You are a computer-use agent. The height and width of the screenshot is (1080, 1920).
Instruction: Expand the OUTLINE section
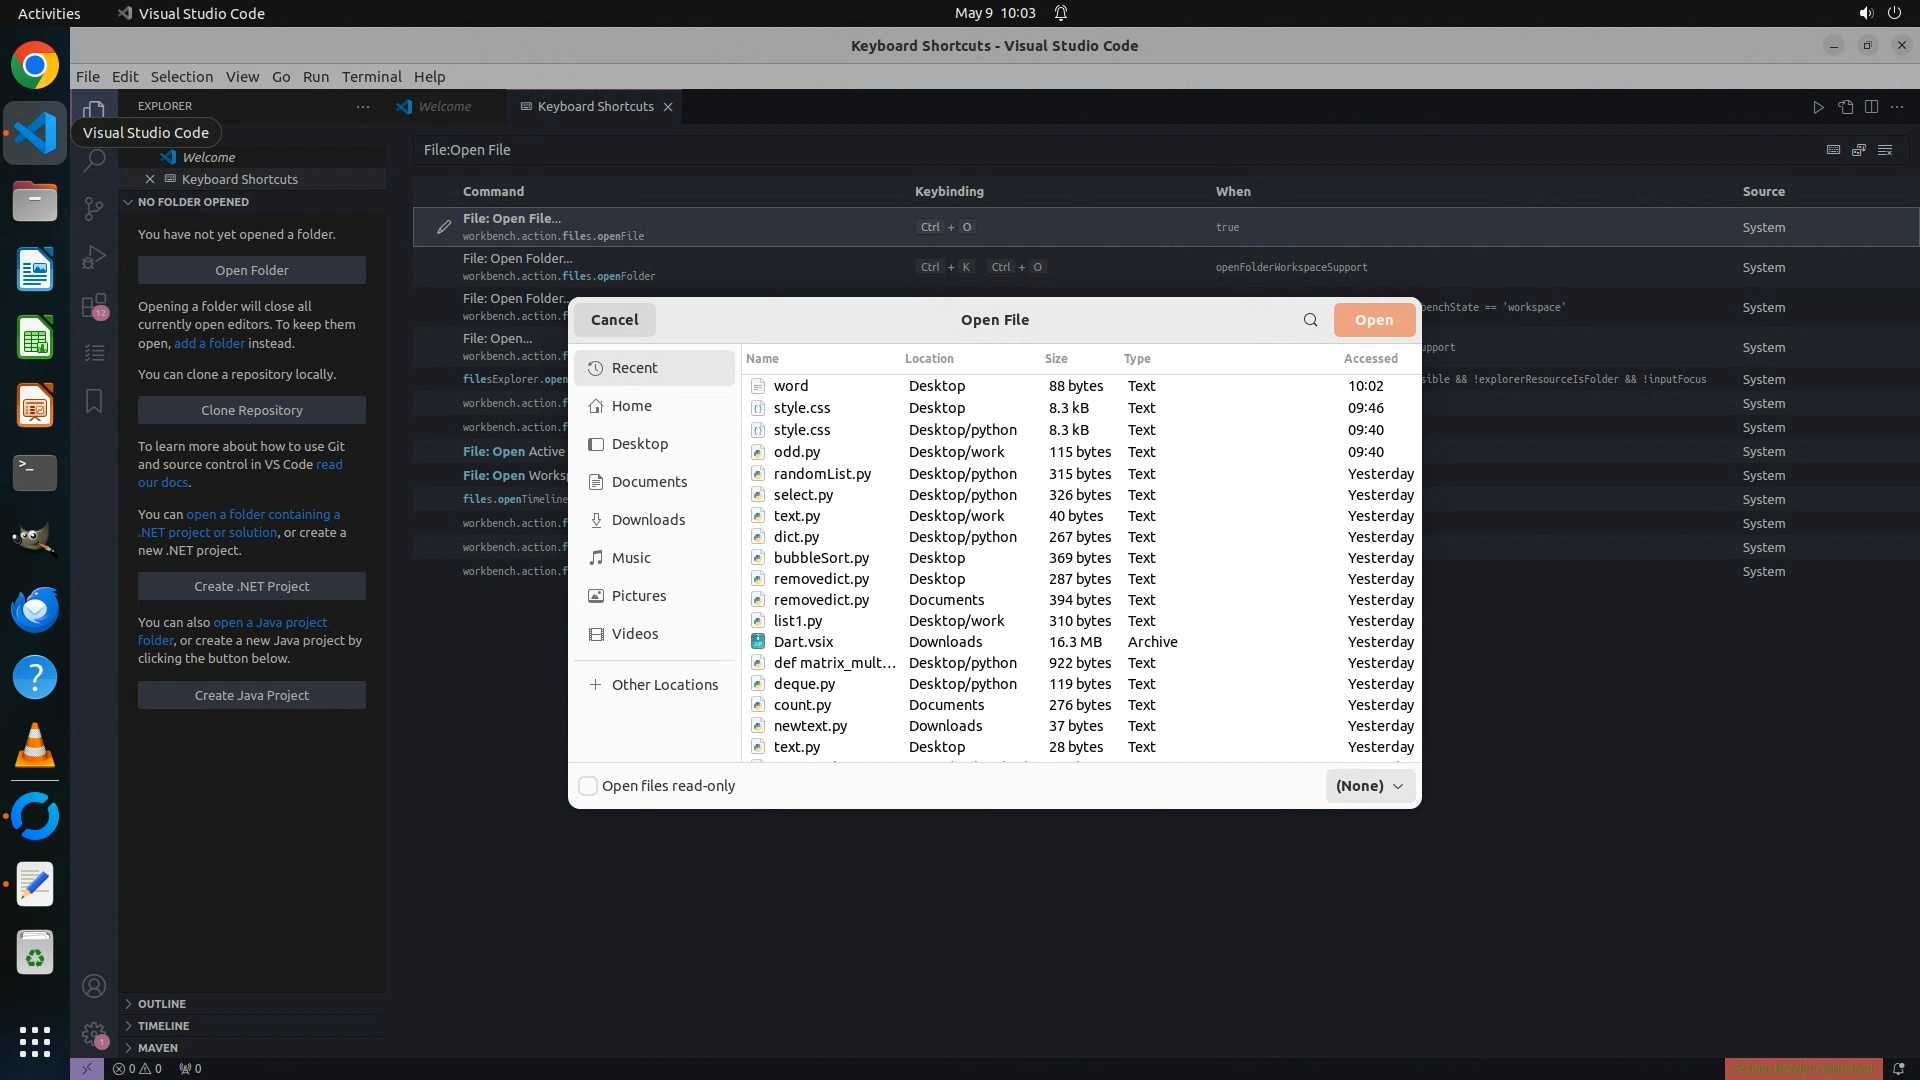[x=162, y=1004]
